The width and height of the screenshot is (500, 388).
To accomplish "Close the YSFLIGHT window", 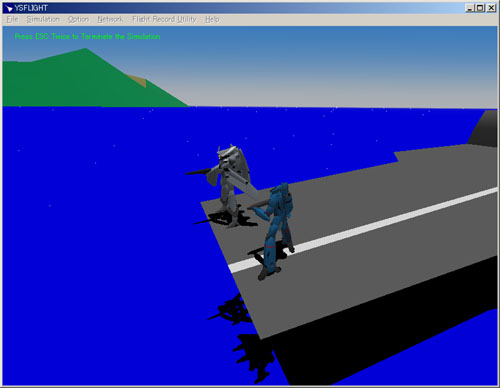I will tap(491, 8).
